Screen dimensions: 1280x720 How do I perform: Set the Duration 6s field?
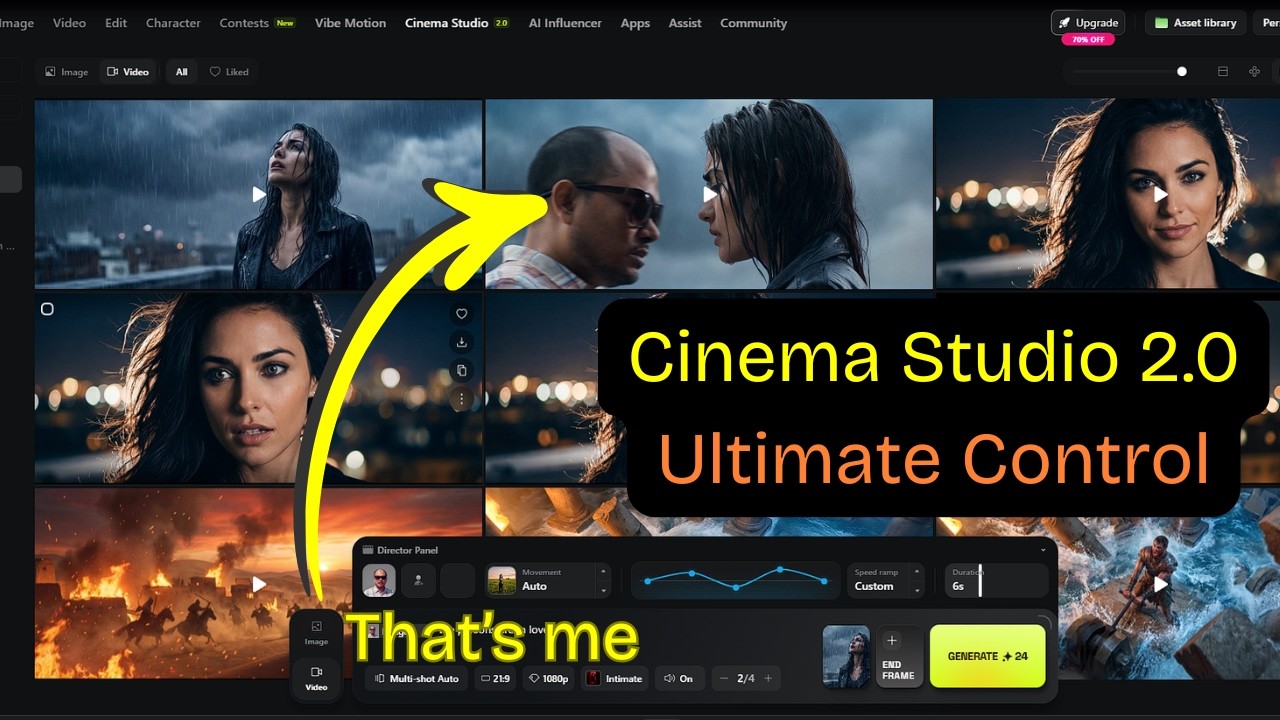pyautogui.click(x=996, y=581)
